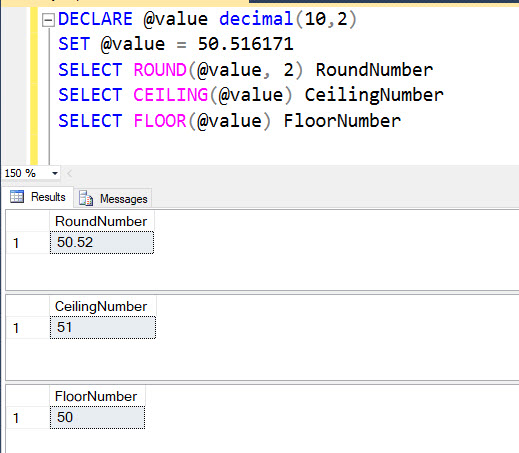Viewport: 519px width, 453px height.
Task: Select the 51 result cell
Action: [103, 327]
